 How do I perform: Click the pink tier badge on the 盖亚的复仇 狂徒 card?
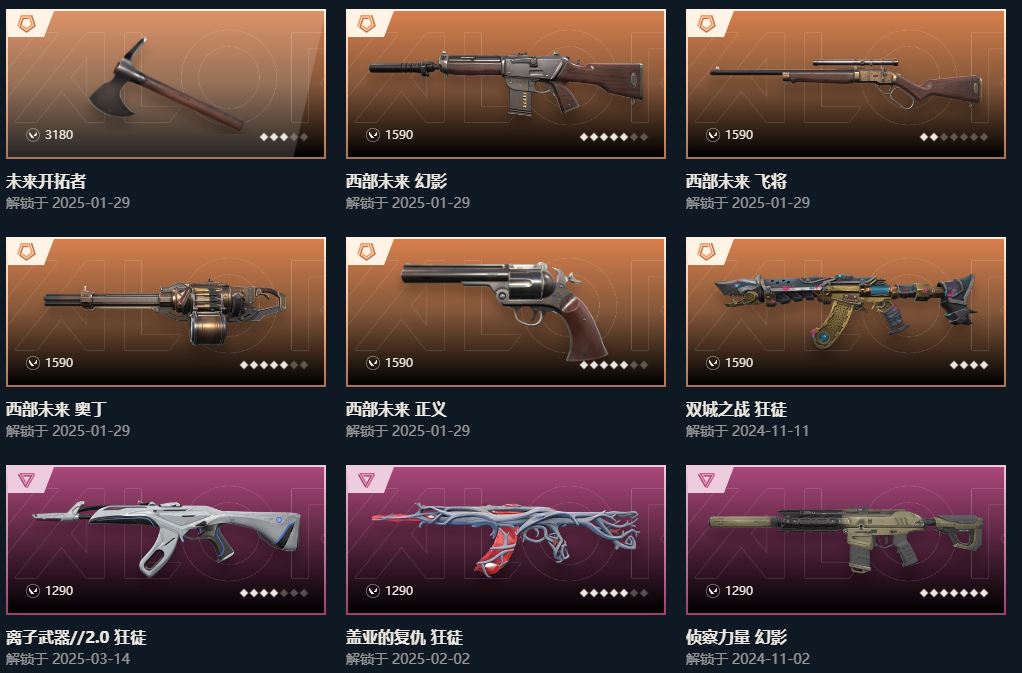coord(367,480)
